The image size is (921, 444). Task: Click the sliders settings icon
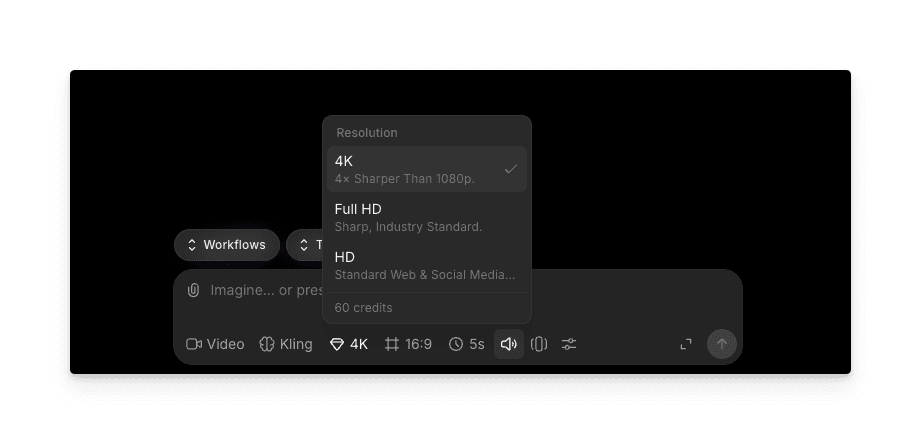coord(569,344)
